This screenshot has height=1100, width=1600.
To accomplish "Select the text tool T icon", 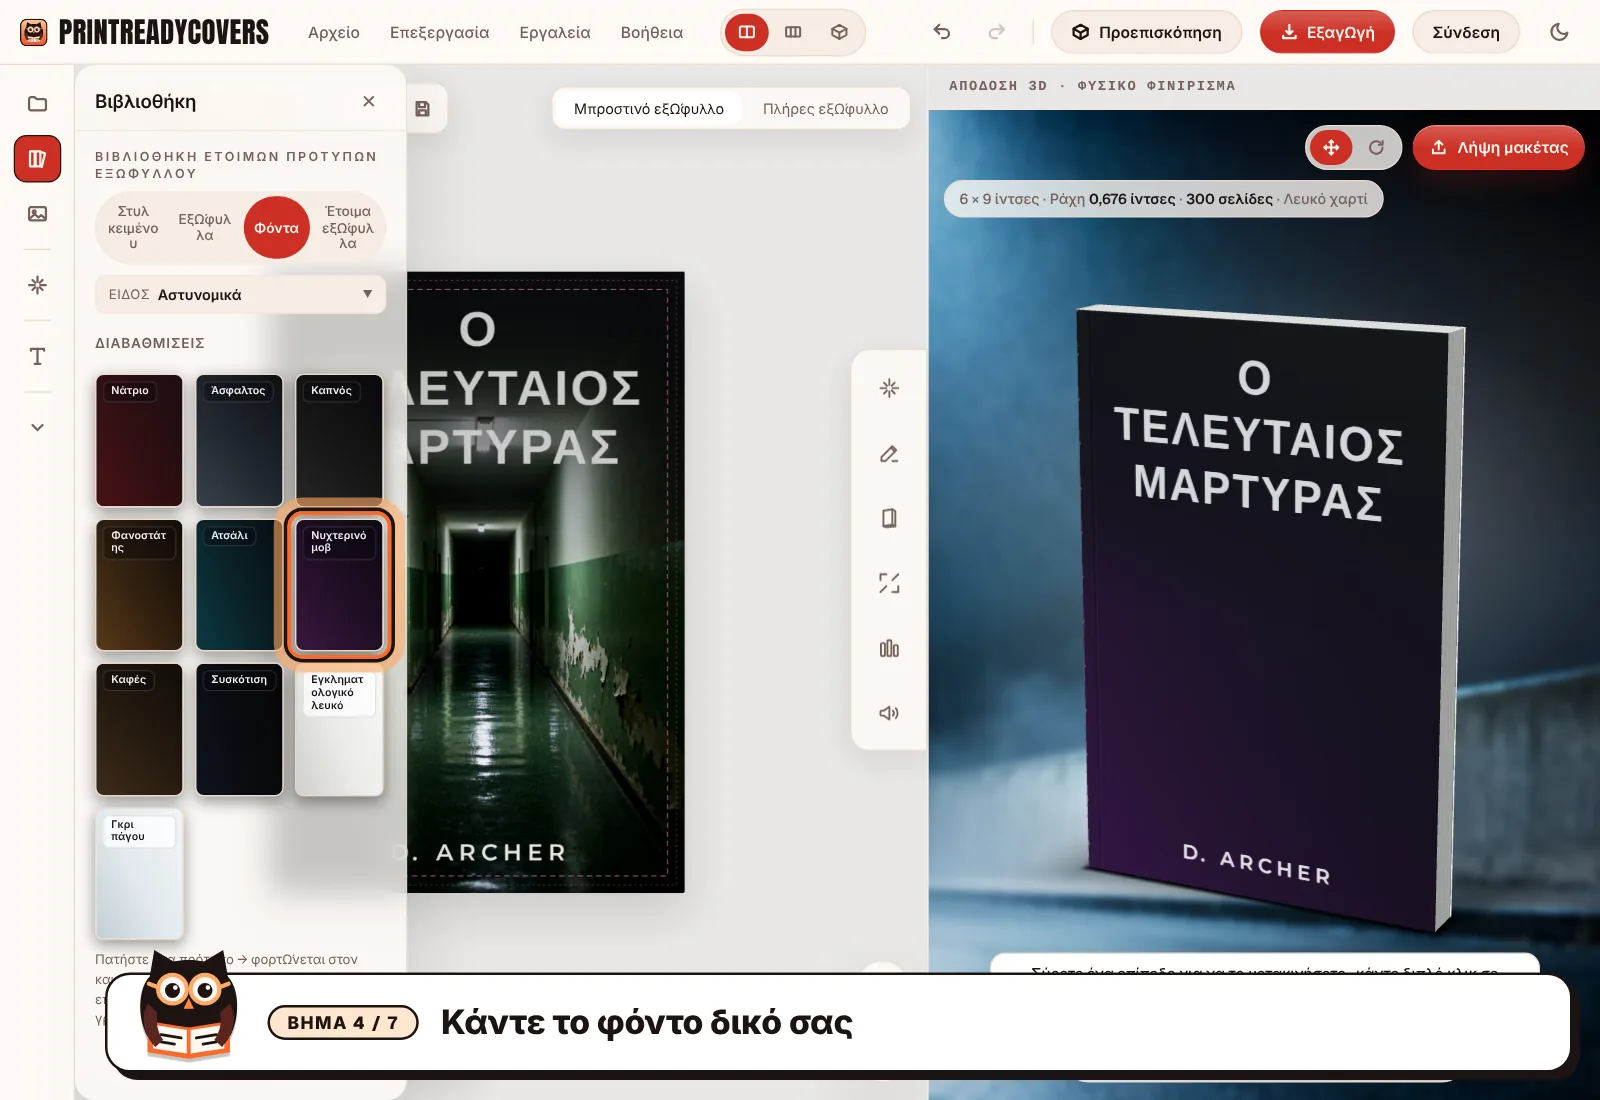I will 37,357.
